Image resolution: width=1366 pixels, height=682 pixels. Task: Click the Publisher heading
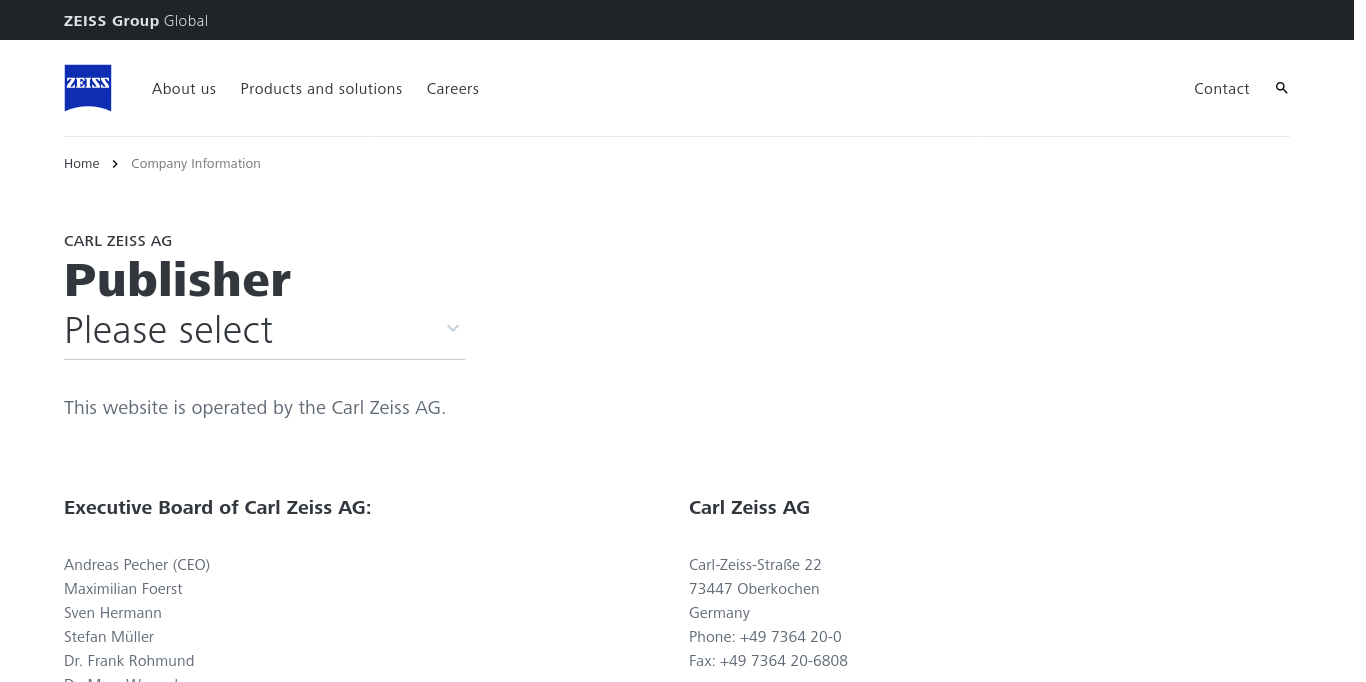click(177, 280)
